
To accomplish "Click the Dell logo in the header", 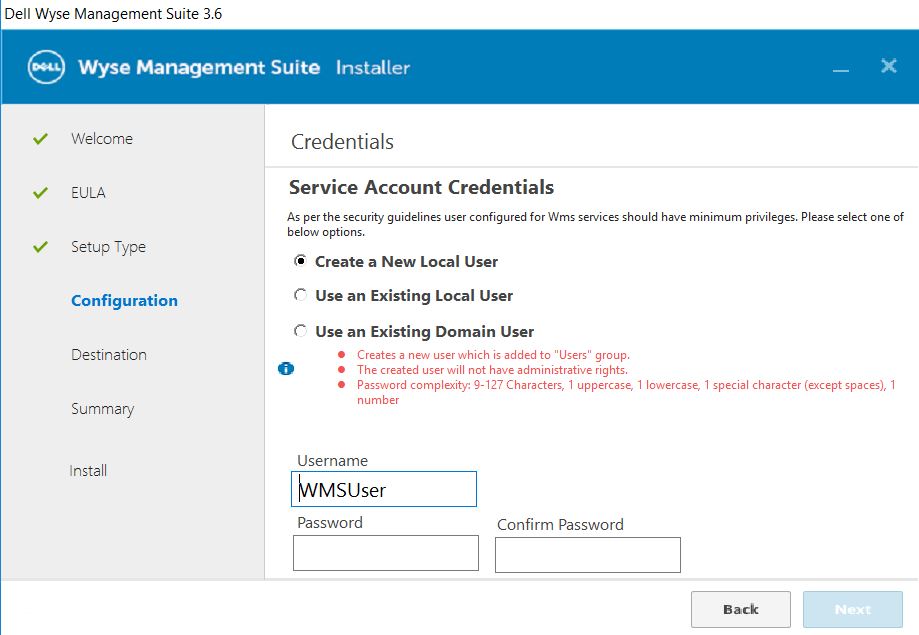I will click(x=46, y=67).
